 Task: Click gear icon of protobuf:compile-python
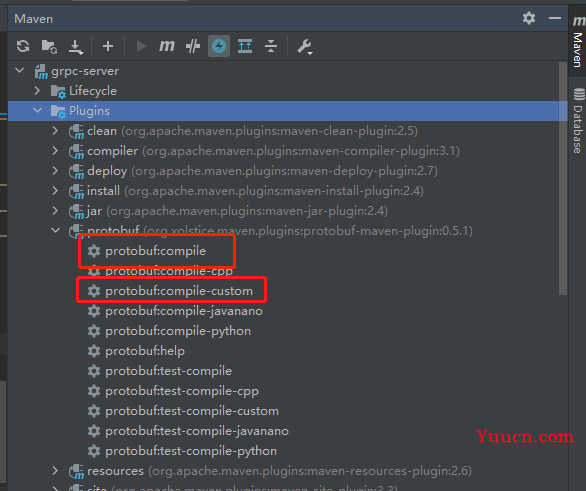pos(94,331)
